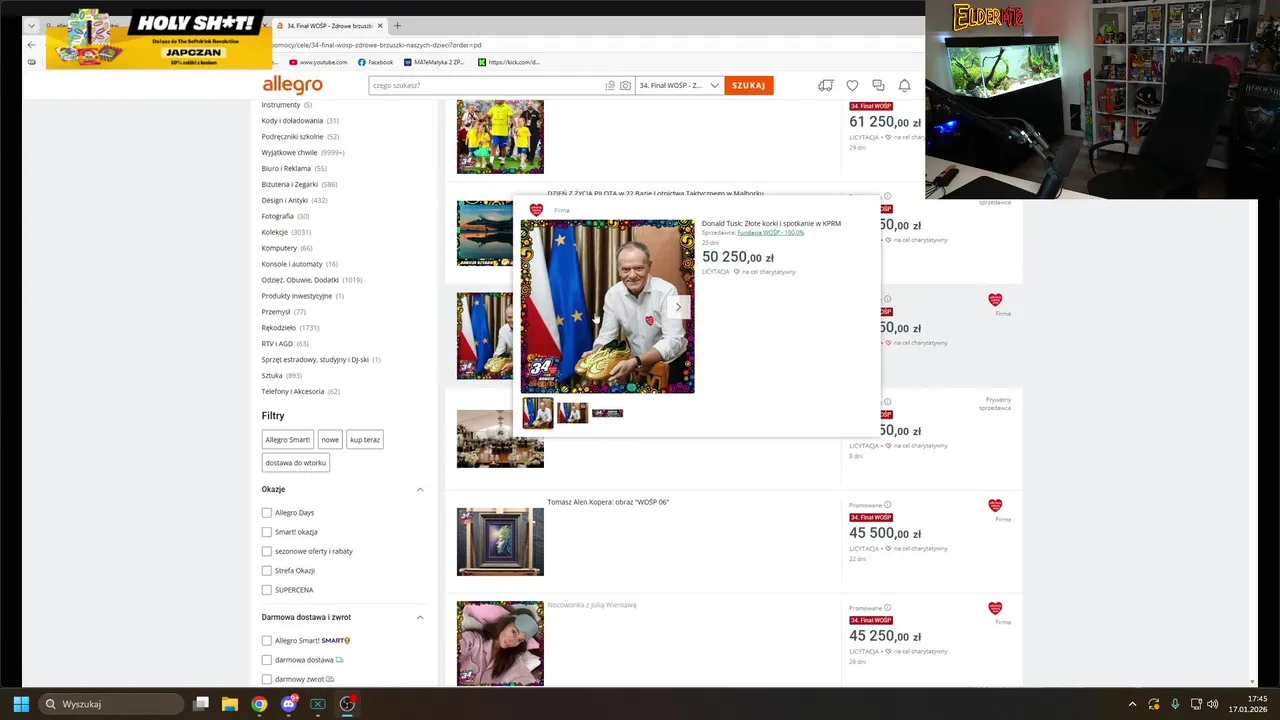Viewport: 1280px width, 720px height.
Task: Open the image search camera icon
Action: [x=625, y=86]
